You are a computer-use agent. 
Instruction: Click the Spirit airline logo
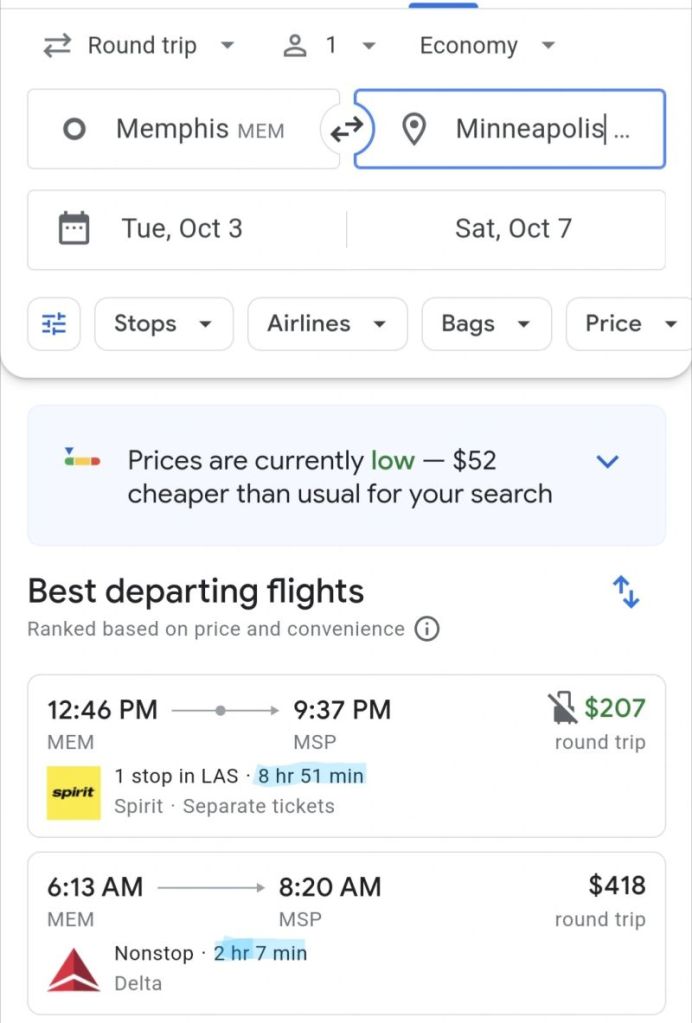tap(74, 792)
